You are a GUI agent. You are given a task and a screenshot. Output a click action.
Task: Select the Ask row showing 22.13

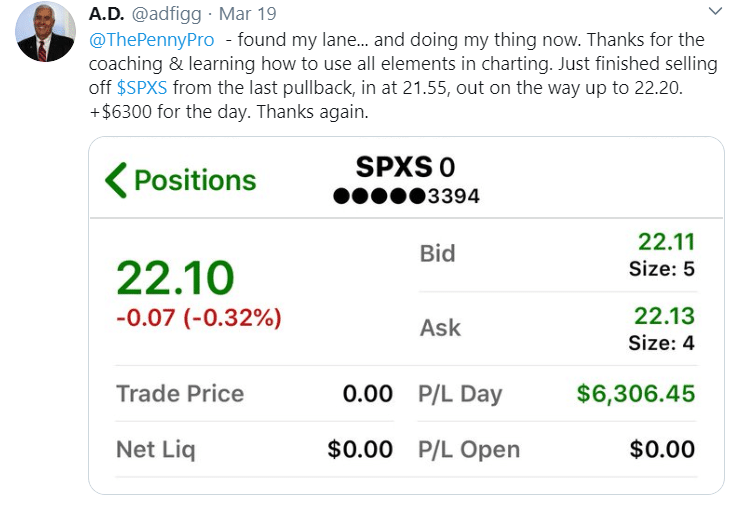point(557,328)
